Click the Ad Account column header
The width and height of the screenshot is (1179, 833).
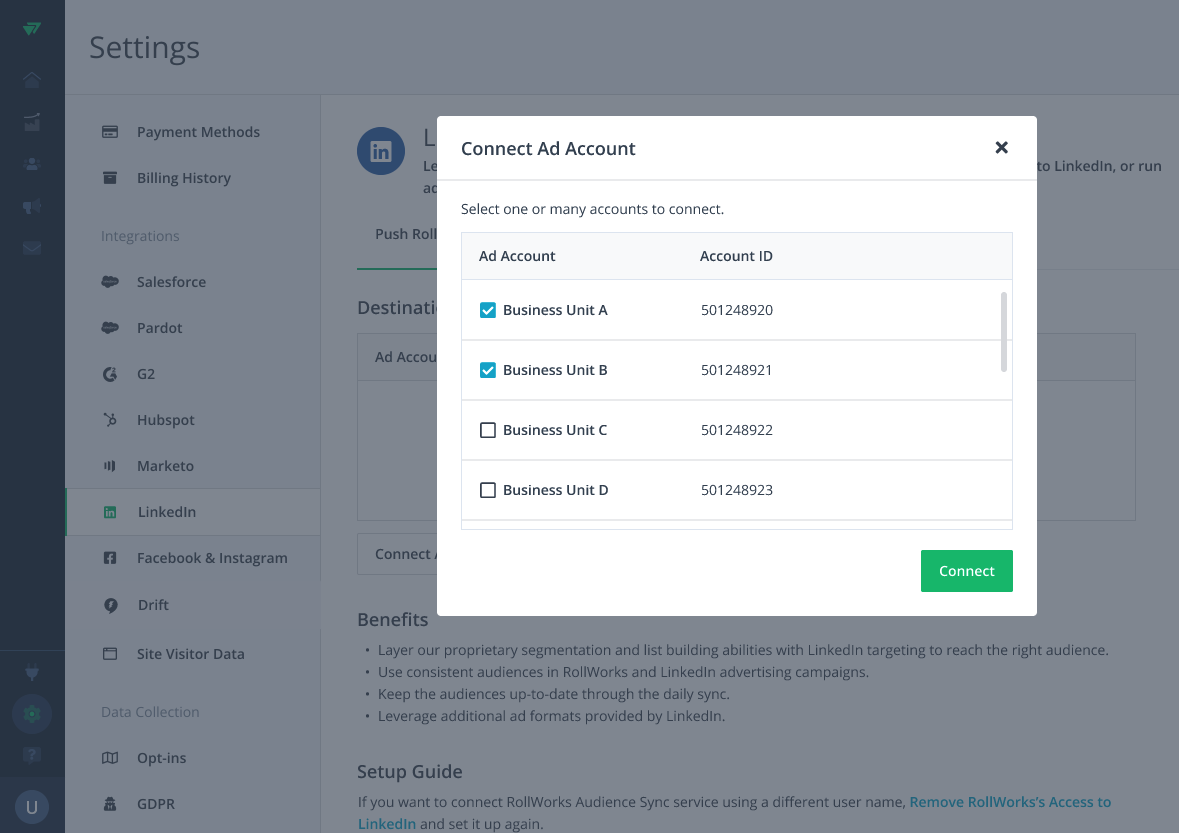click(517, 256)
